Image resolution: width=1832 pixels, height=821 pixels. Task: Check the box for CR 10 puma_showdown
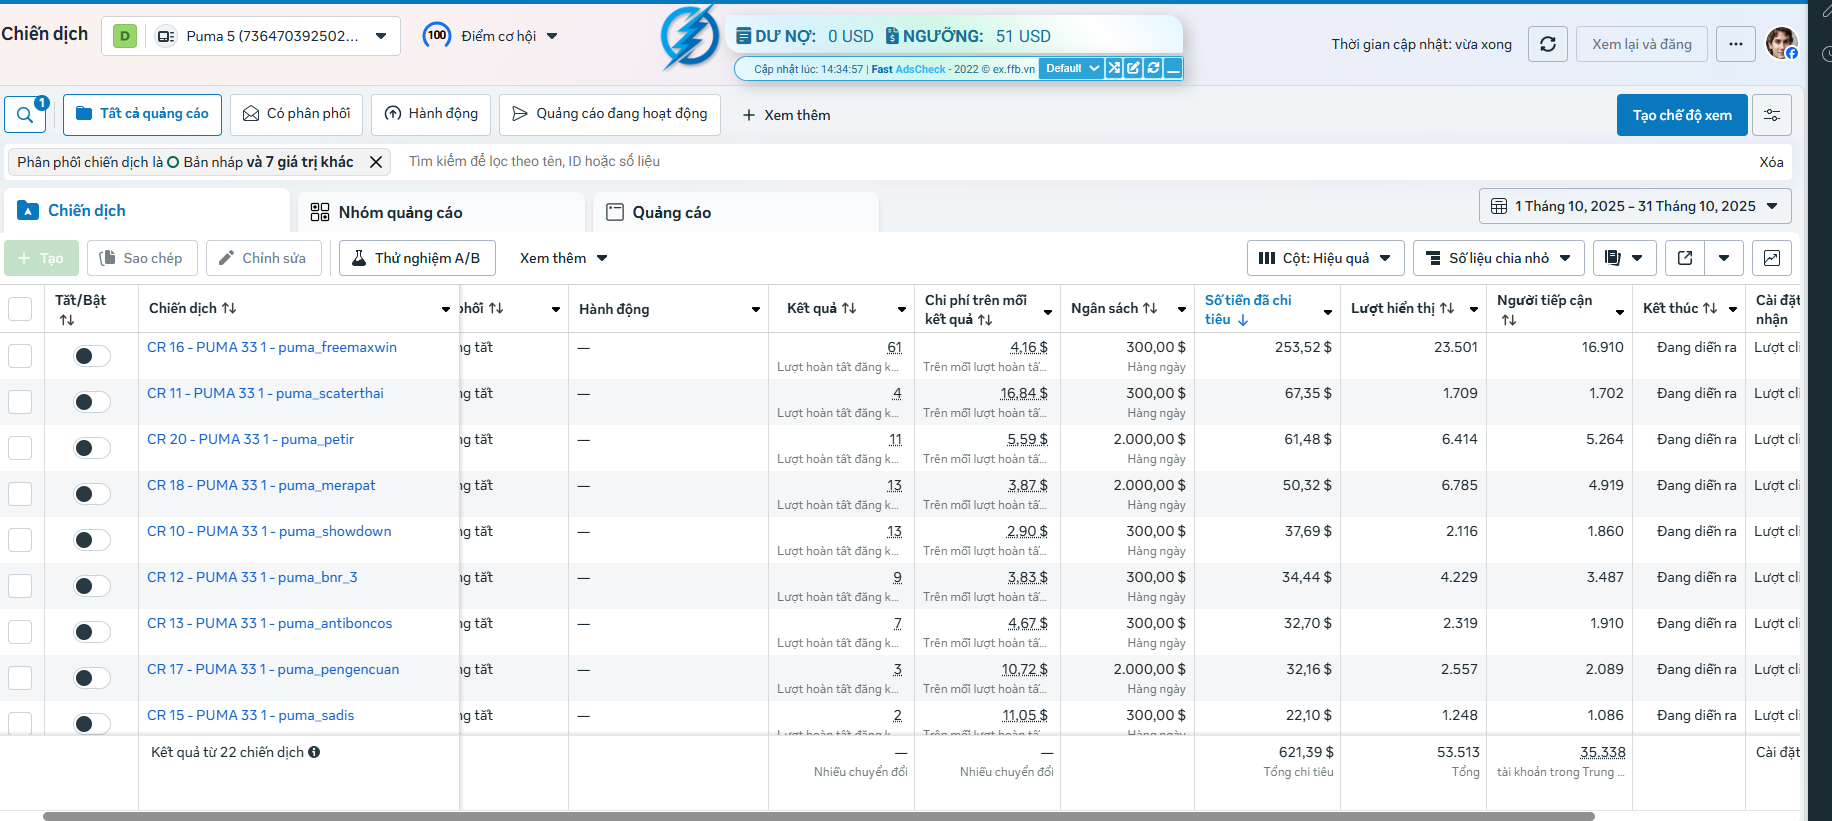pyautogui.click(x=20, y=540)
